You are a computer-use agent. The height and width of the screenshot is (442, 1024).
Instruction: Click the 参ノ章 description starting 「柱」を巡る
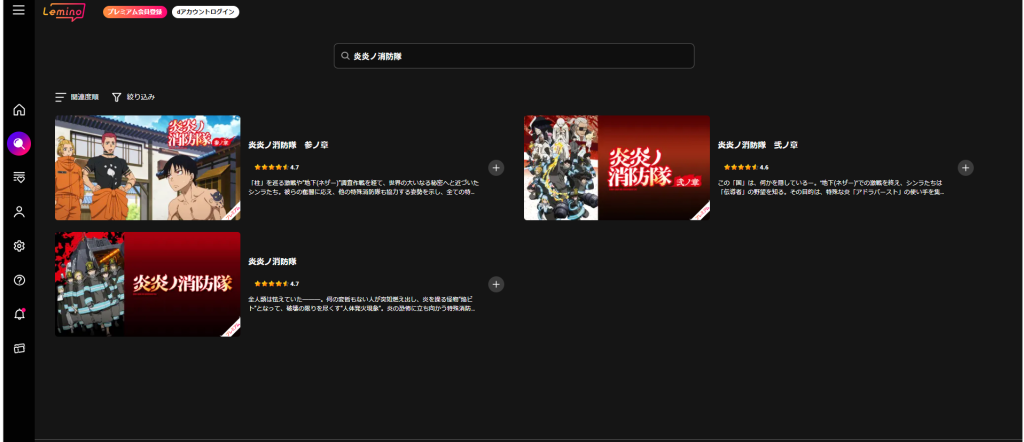pyautogui.click(x=364, y=188)
